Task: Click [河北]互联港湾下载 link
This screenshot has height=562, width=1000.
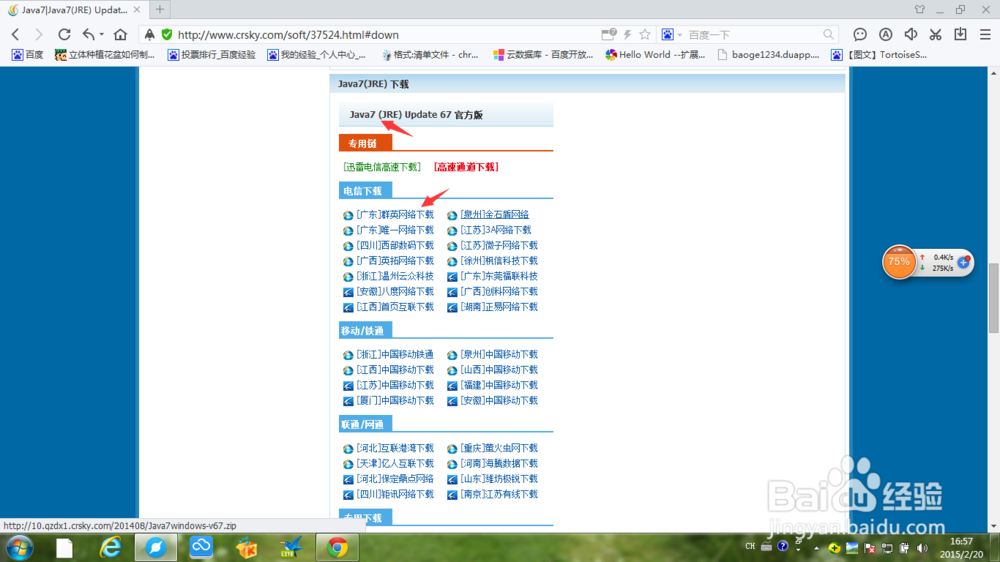Action: click(395, 448)
